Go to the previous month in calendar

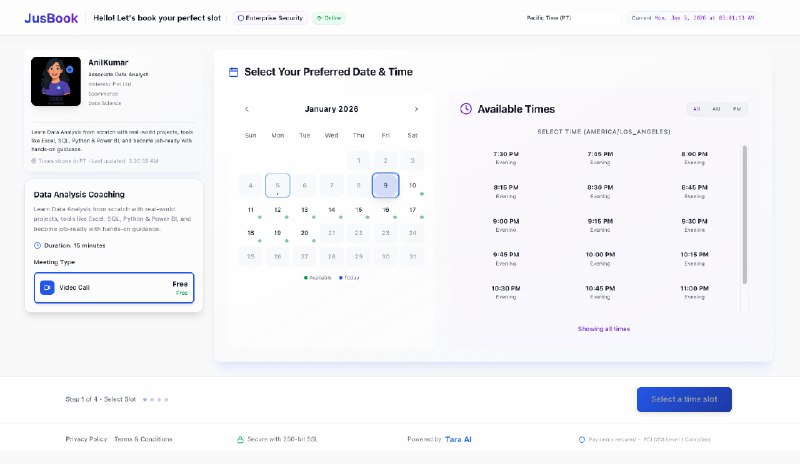tap(247, 109)
